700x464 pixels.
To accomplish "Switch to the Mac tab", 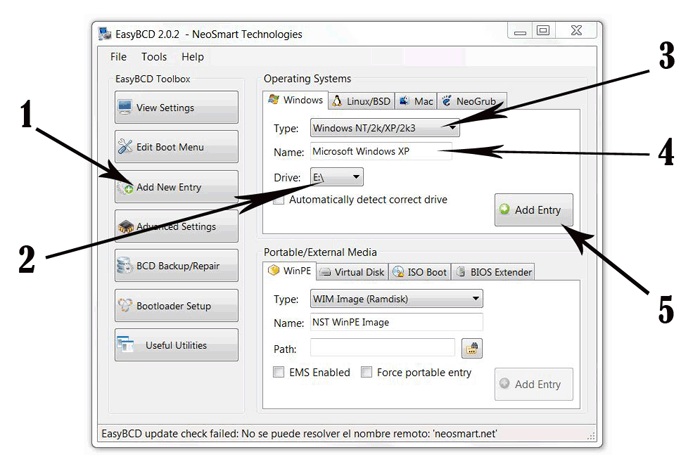I will (417, 101).
